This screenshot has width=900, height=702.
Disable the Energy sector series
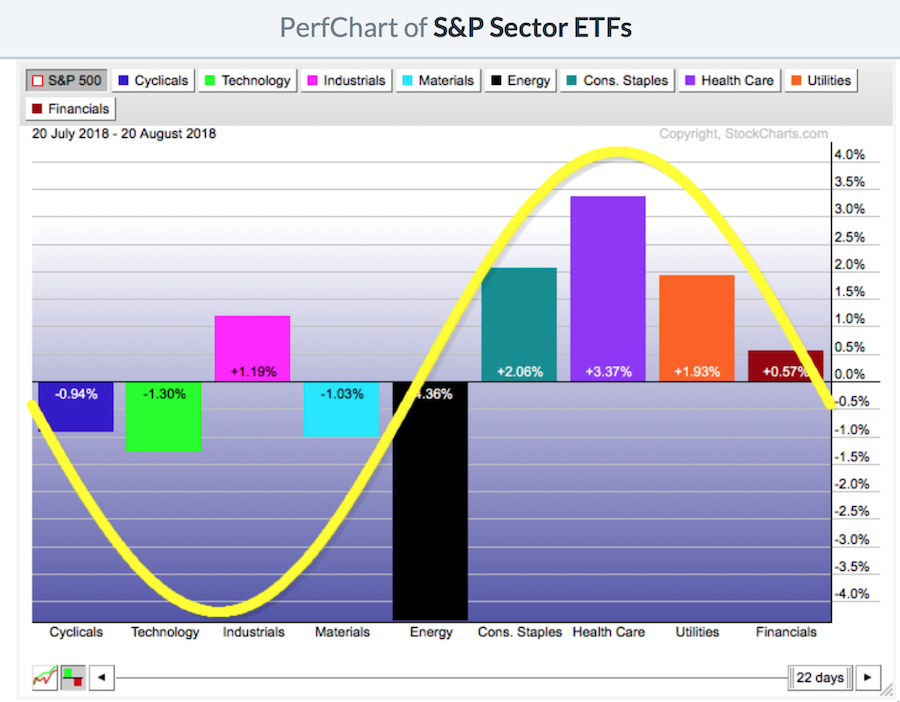pyautogui.click(x=517, y=81)
